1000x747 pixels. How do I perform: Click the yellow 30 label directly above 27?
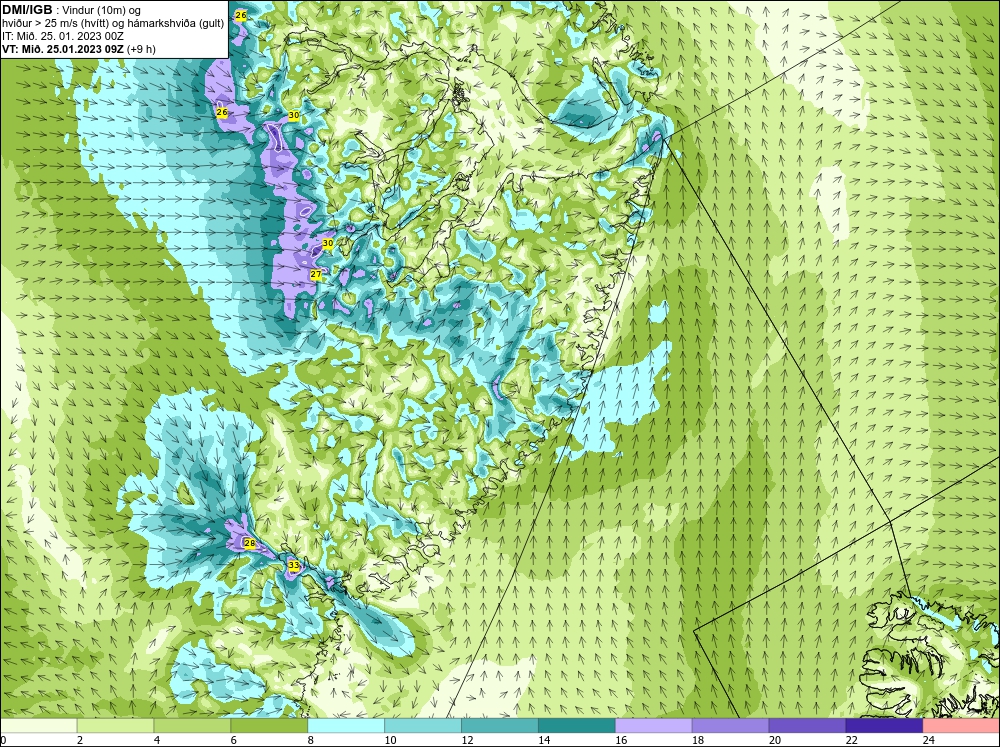click(328, 243)
